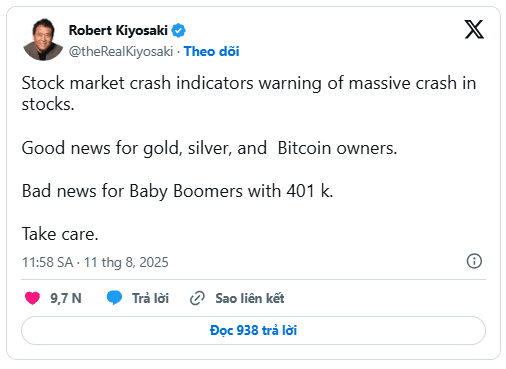
Task: Open the info icon beside the timestamp
Action: click(x=474, y=261)
